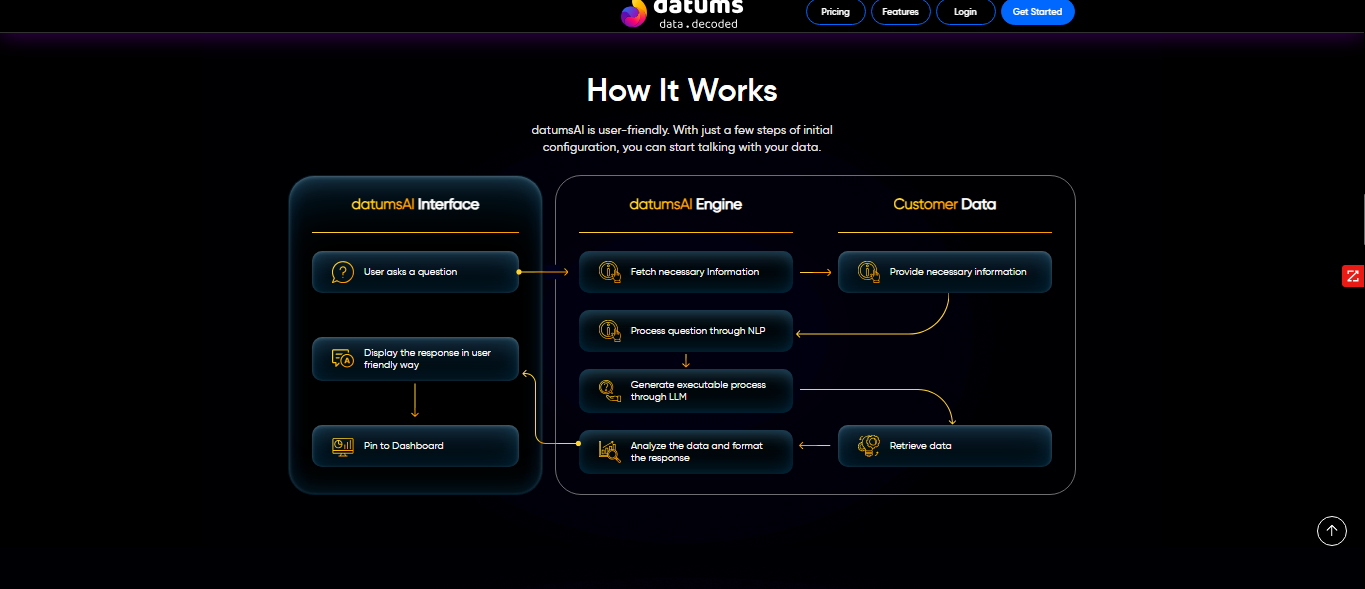Click the Generate executable process icon
The width and height of the screenshot is (1365, 589).
(x=610, y=391)
